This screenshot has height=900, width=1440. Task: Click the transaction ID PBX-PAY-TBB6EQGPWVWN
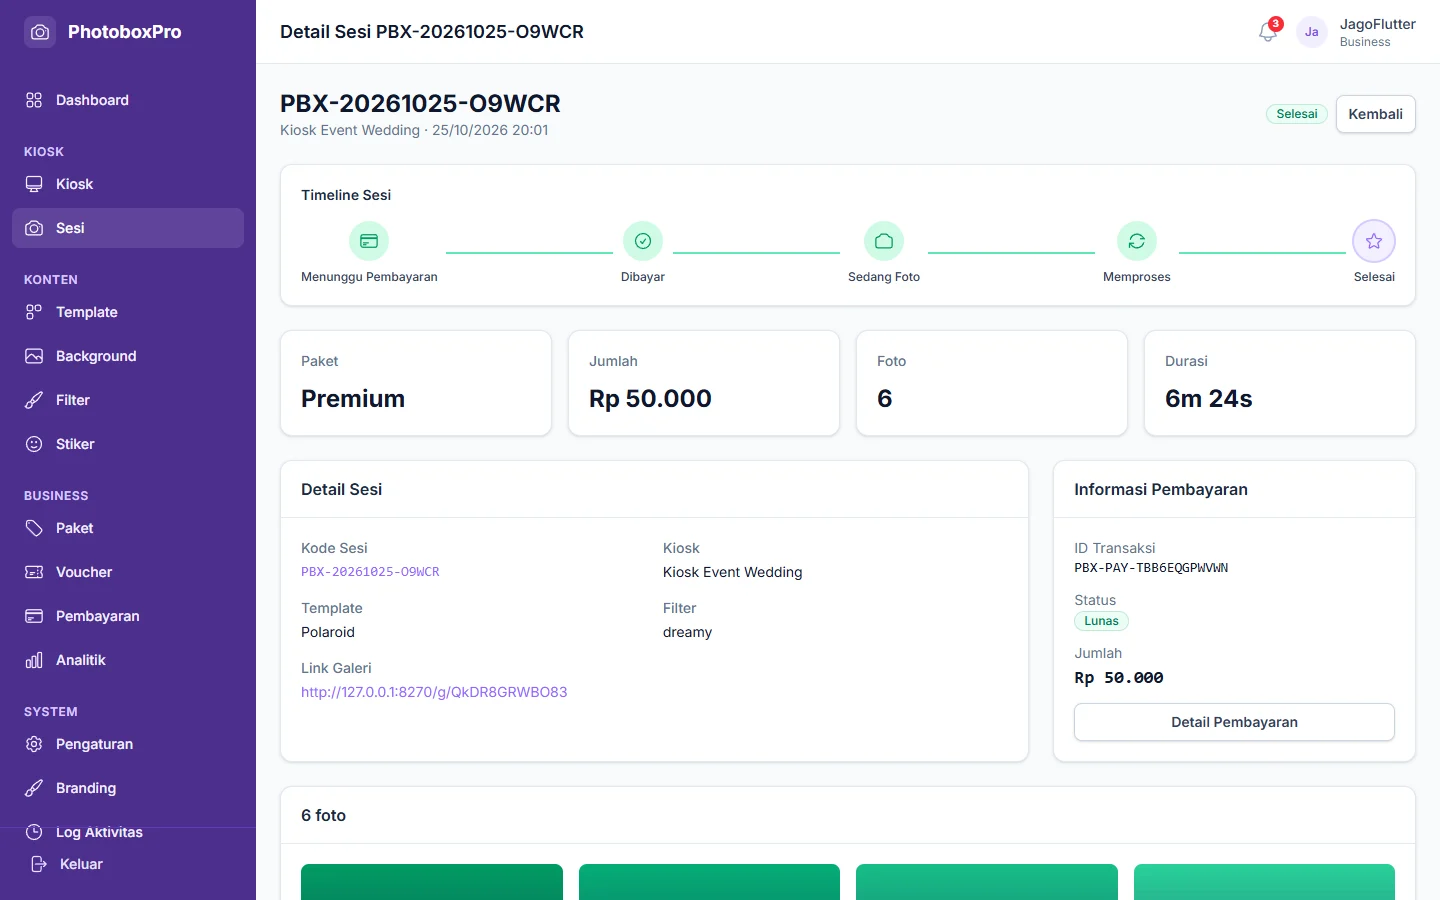1151,568
